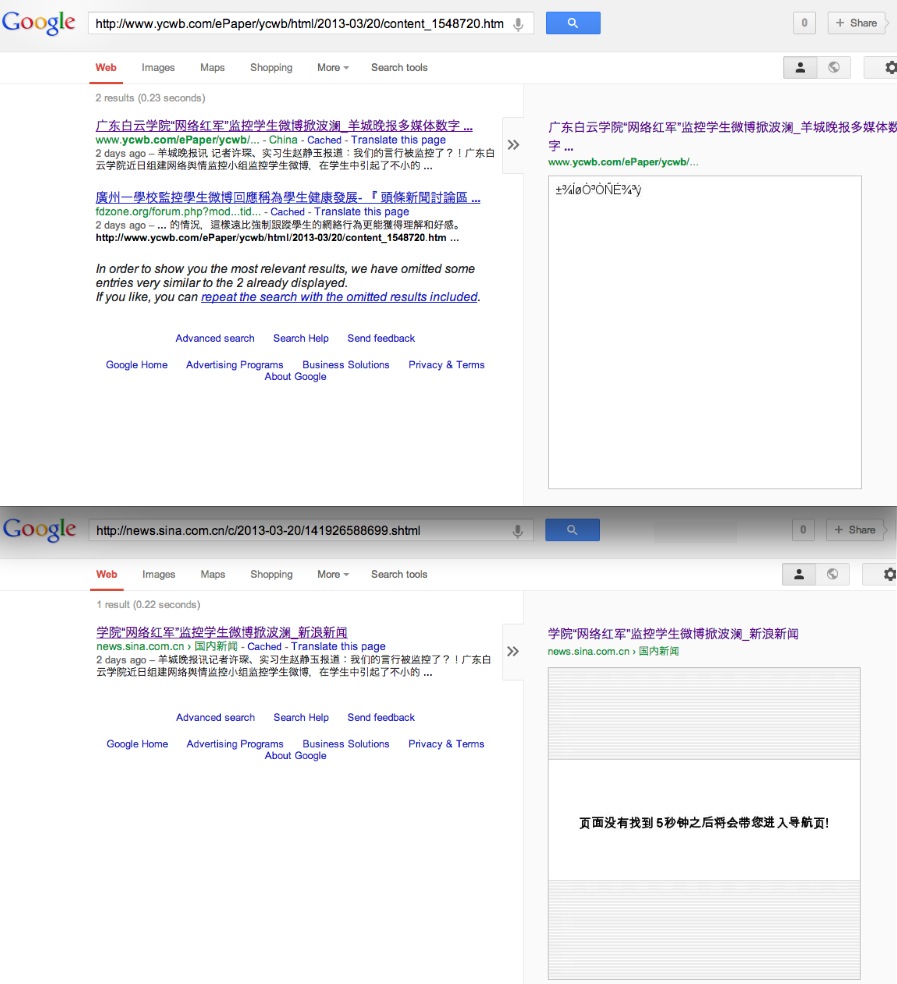Image resolution: width=897 pixels, height=984 pixels.
Task: Open Advanced search in top screenshot
Action: click(215, 338)
